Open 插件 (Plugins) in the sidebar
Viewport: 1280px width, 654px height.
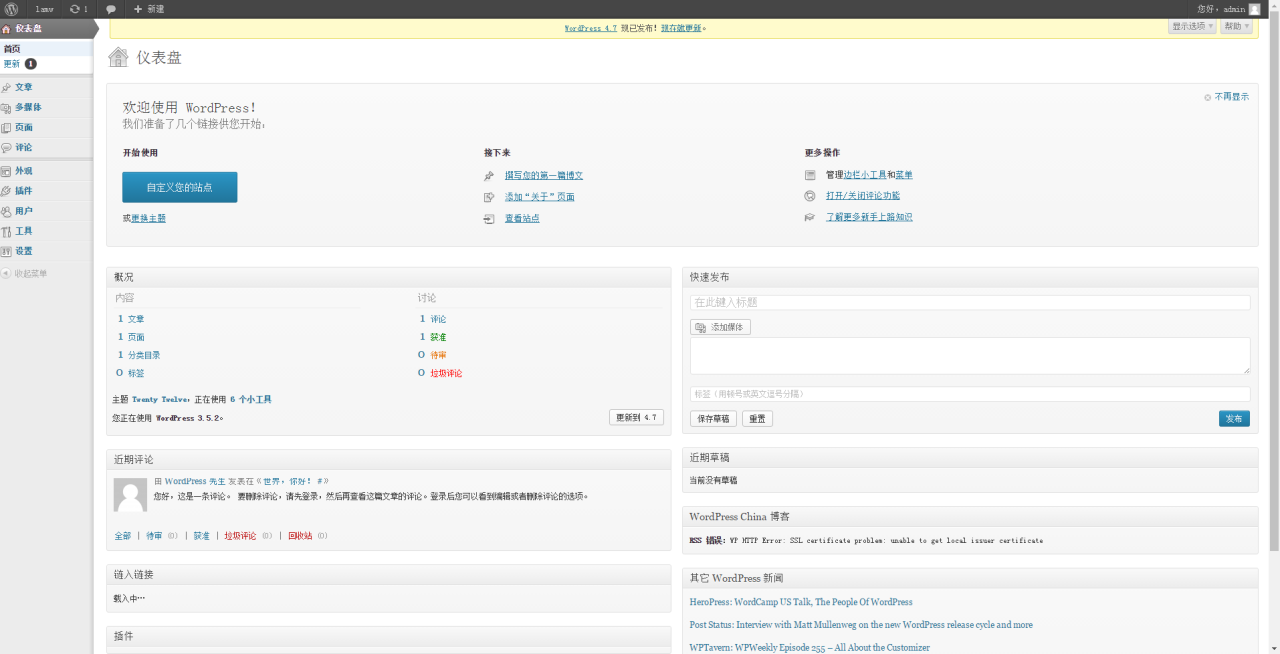(23, 190)
